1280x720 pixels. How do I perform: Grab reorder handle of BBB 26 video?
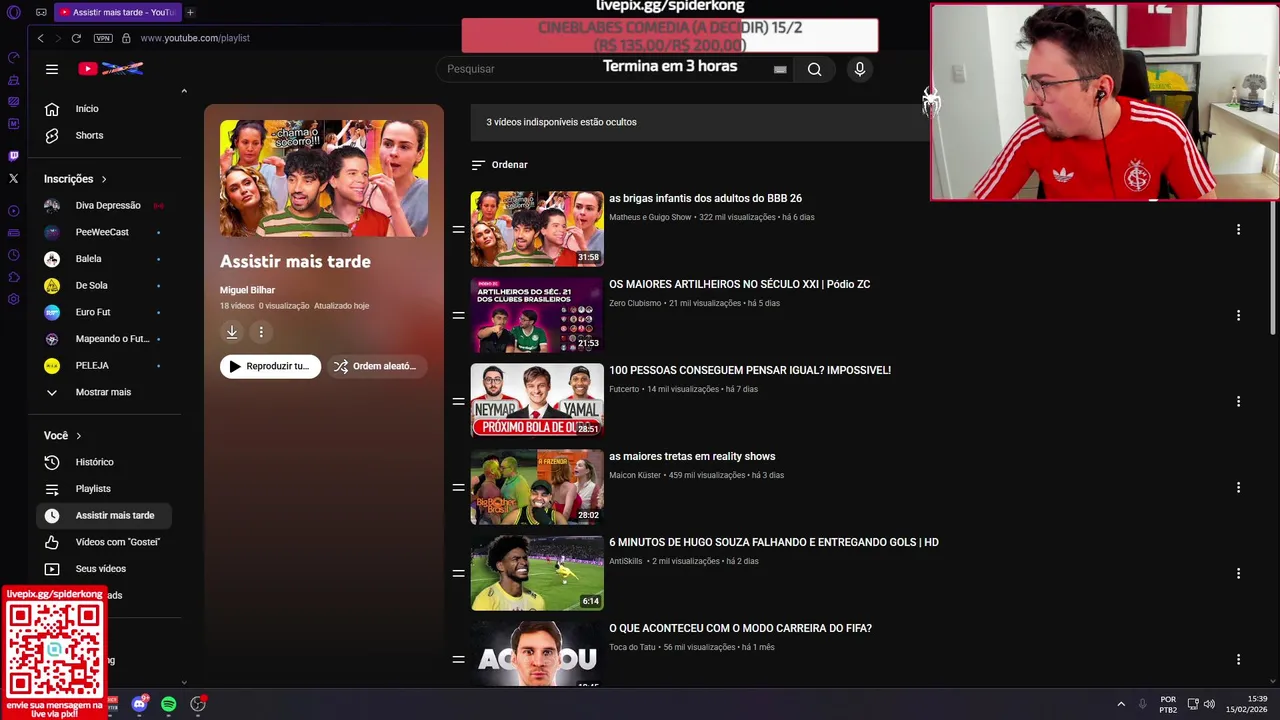(x=458, y=229)
